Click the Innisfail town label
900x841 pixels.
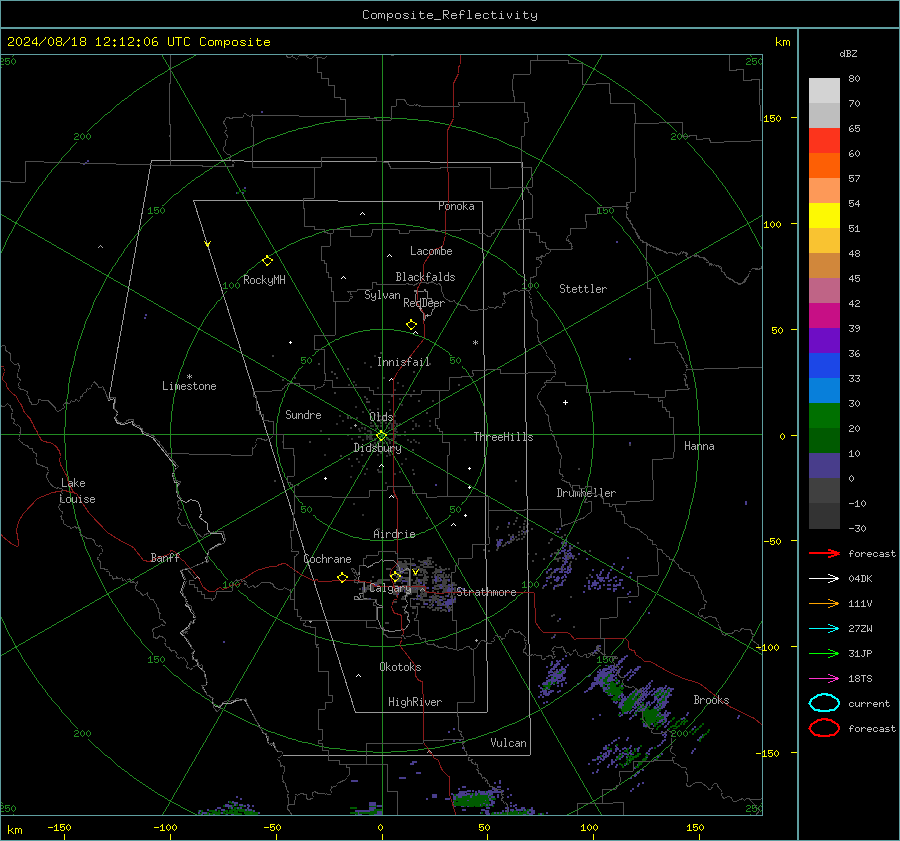pyautogui.click(x=404, y=362)
